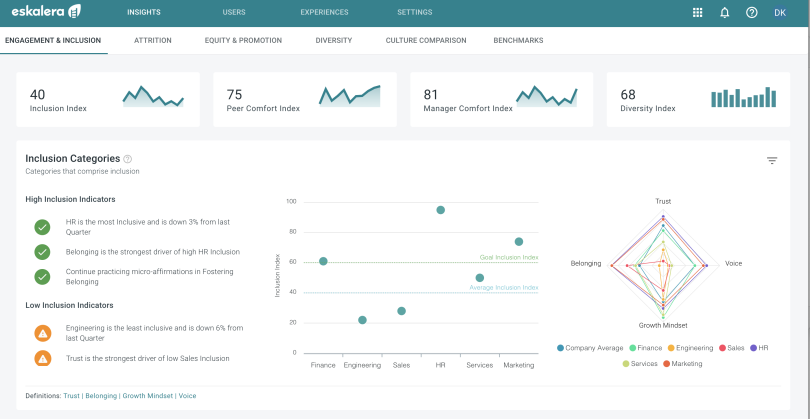Open the Inclusion Categories filter icon
The width and height of the screenshot is (810, 419).
tap(772, 161)
